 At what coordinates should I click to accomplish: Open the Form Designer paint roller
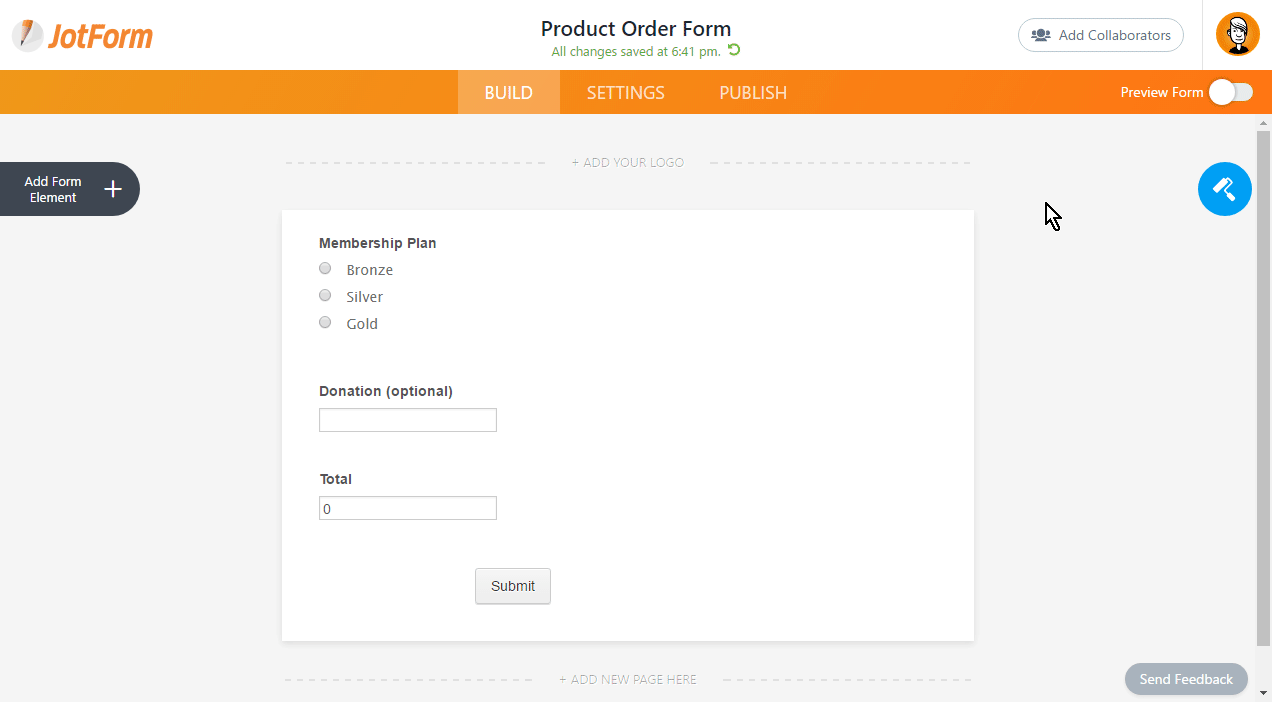[1224, 188]
